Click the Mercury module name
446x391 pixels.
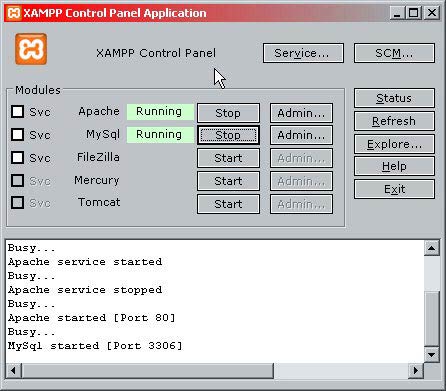pos(97,180)
